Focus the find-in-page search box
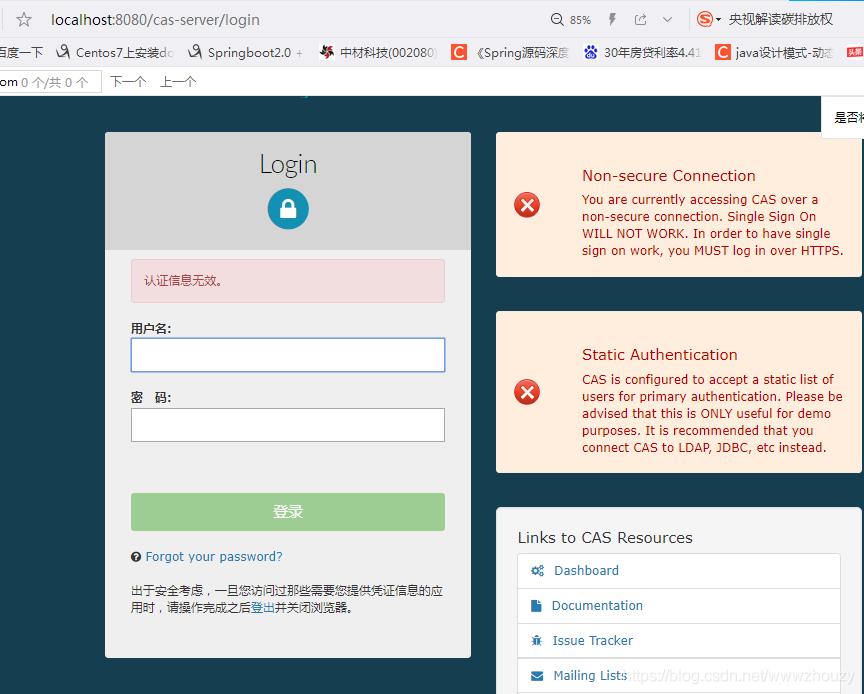The width and height of the screenshot is (864, 694). (50, 82)
